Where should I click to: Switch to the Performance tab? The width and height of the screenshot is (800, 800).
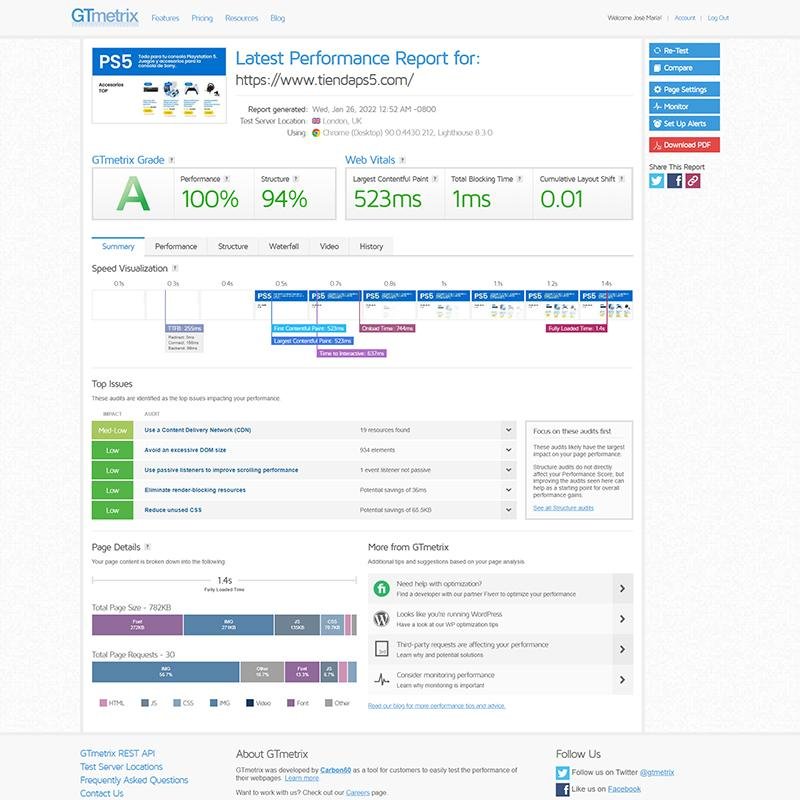(176, 246)
